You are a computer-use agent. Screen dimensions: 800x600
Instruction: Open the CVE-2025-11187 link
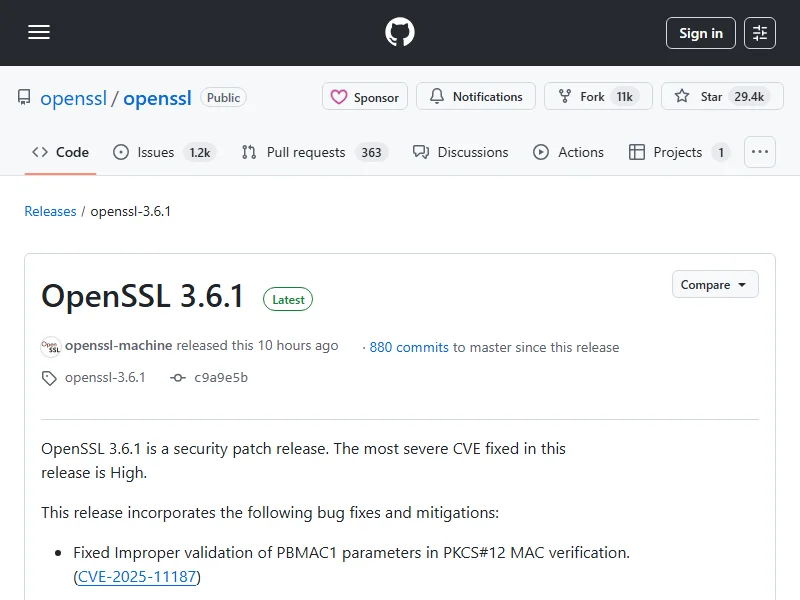point(137,577)
